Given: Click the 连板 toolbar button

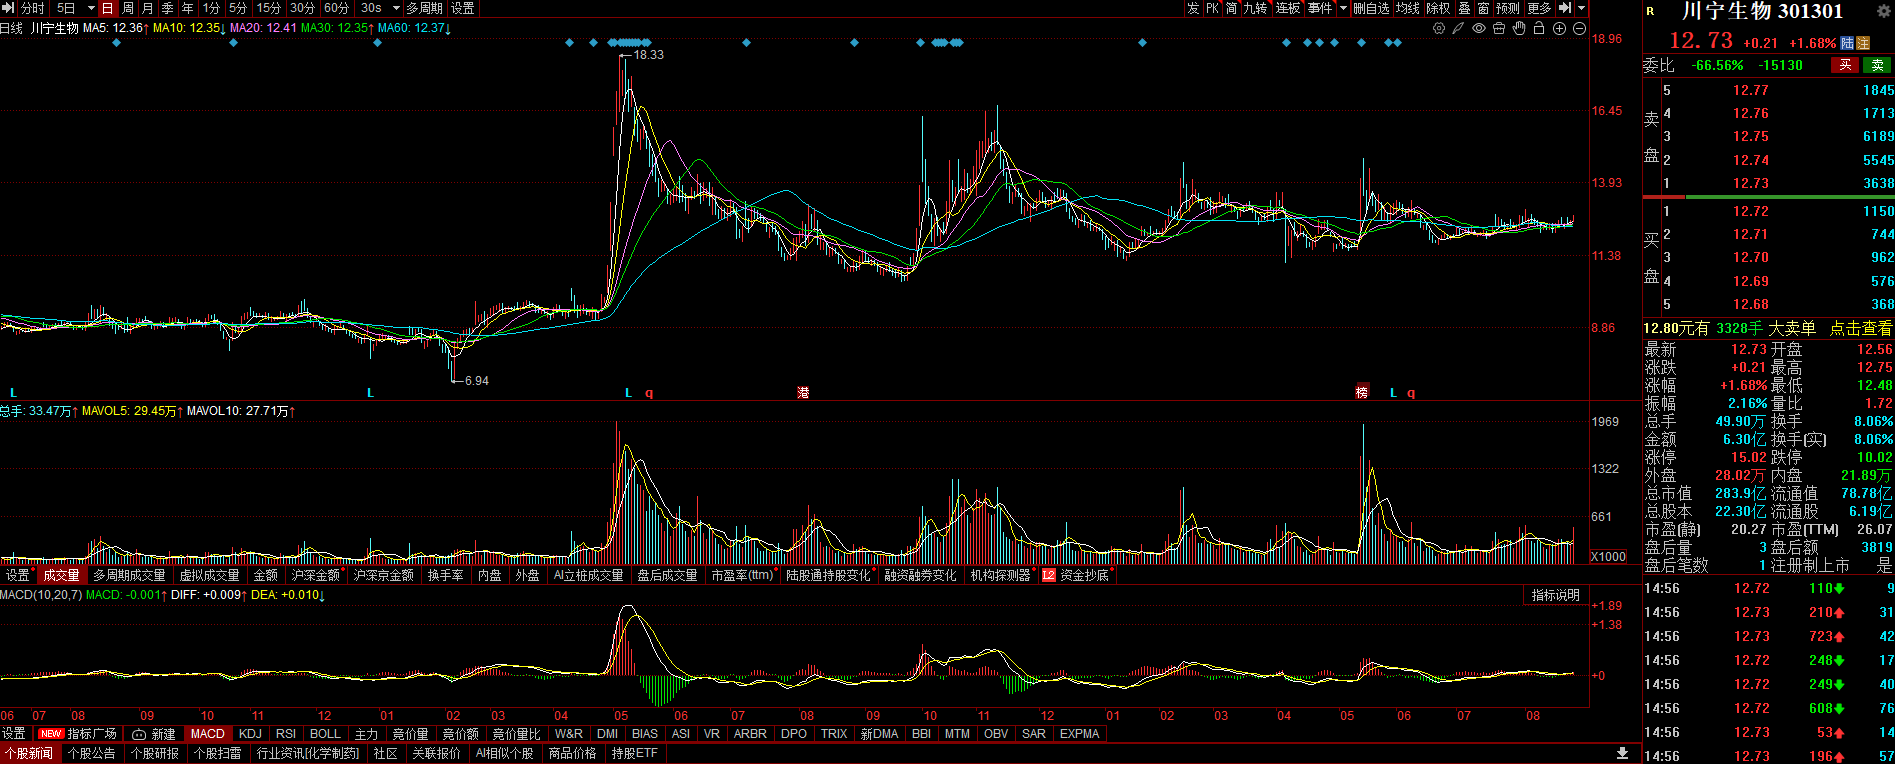Looking at the screenshot, I should click(1288, 8).
